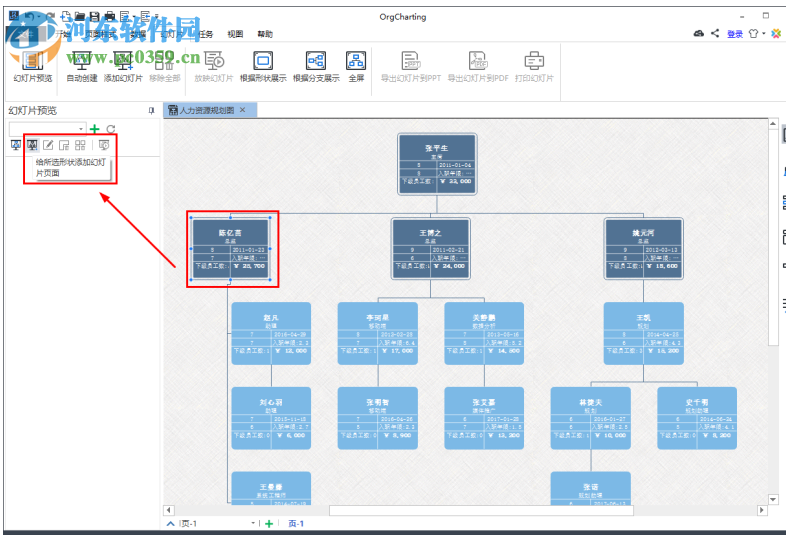
Task: Click the 登录 login link
Action: (x=735, y=34)
